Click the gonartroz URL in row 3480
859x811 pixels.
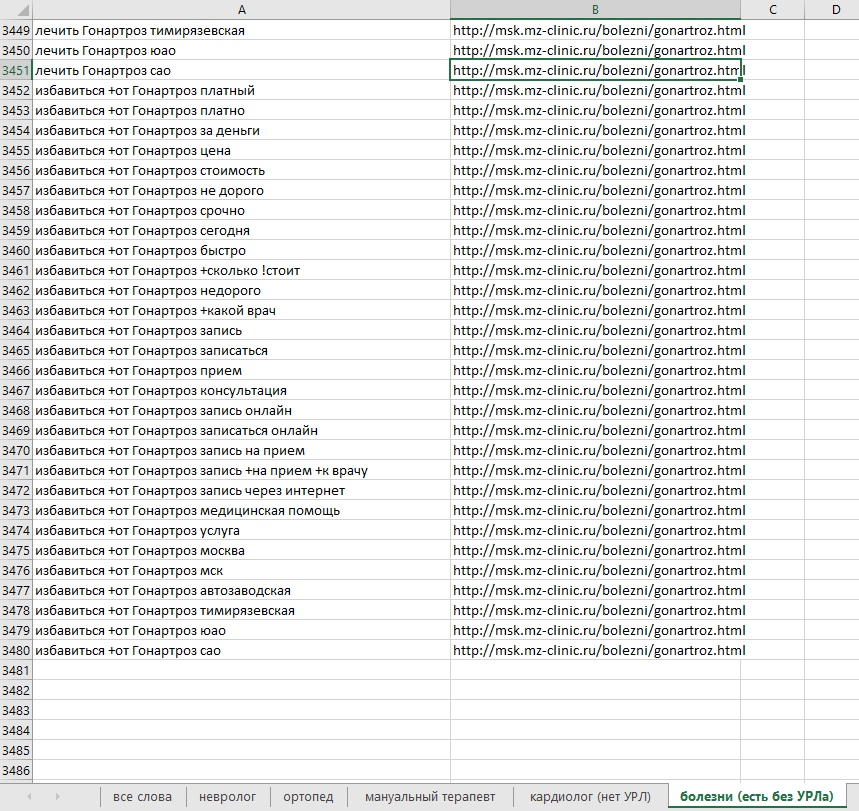point(598,650)
